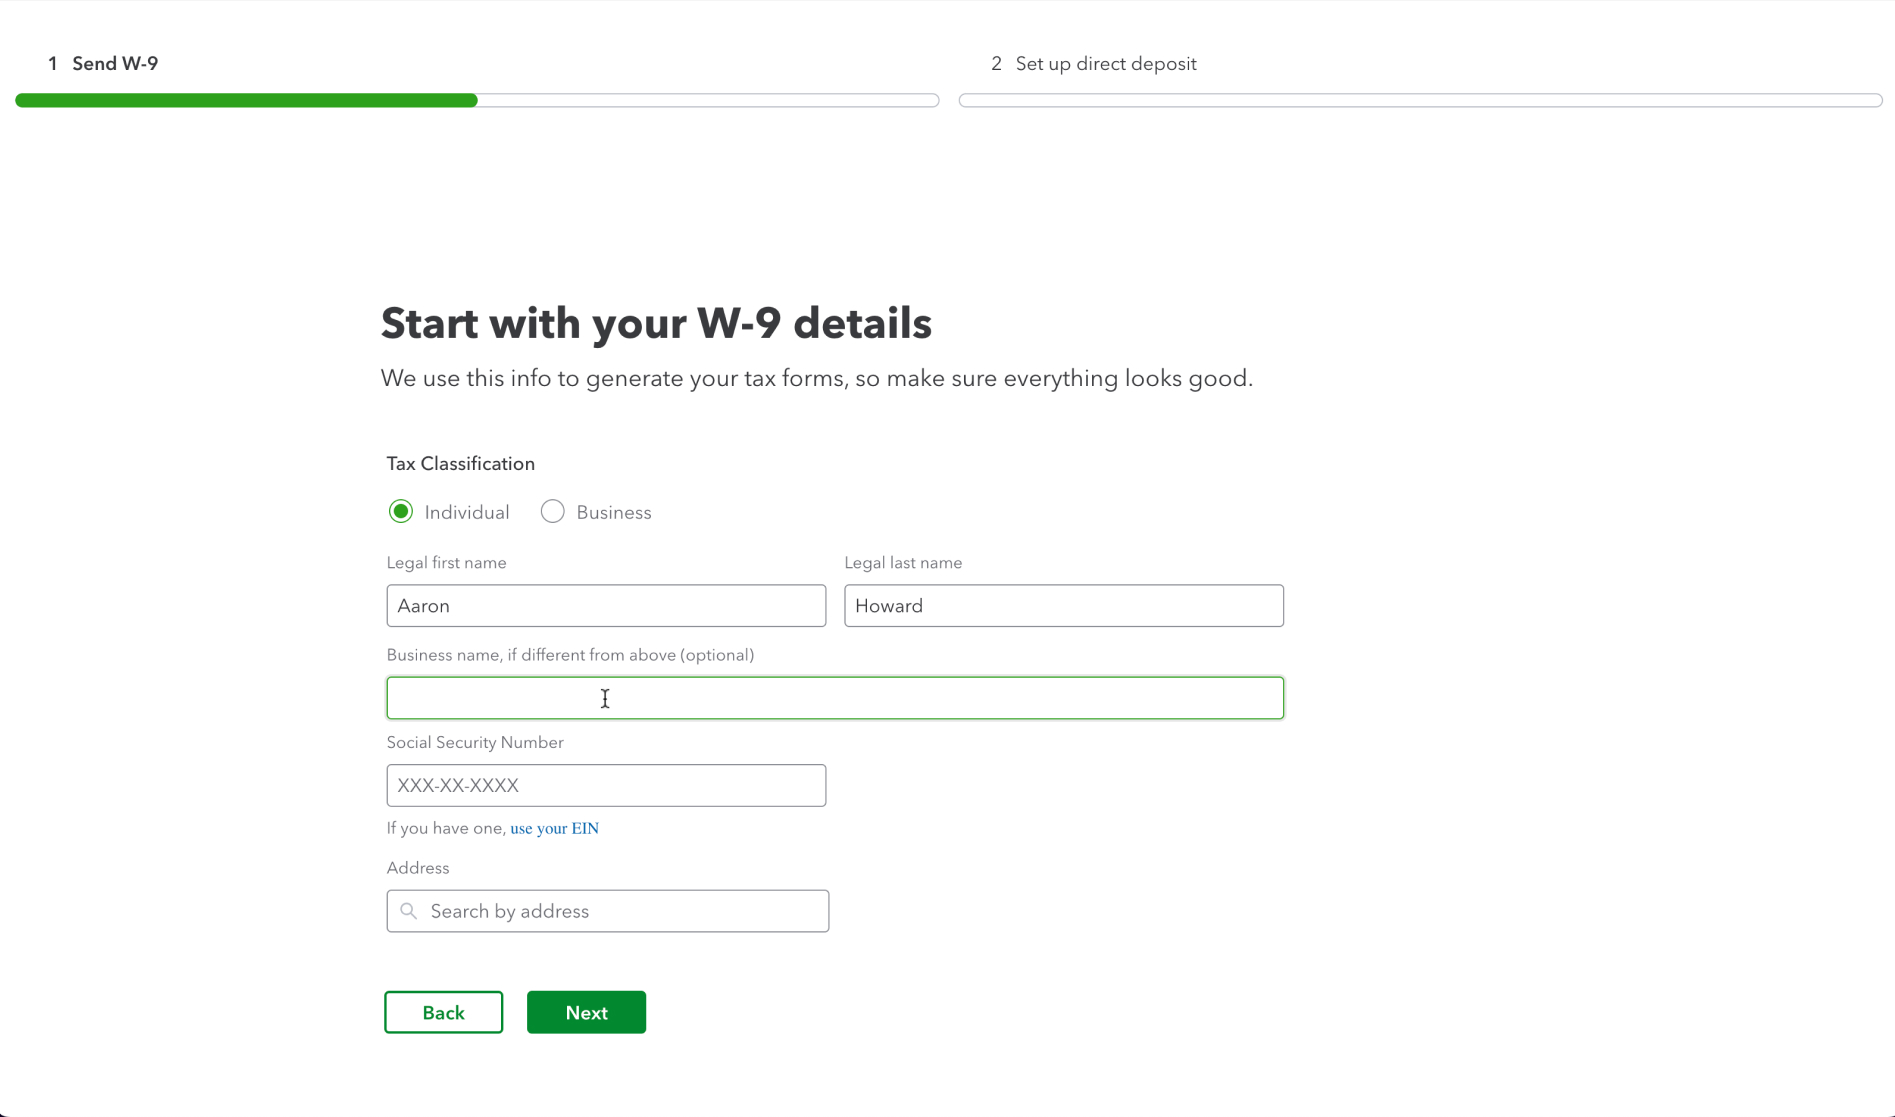Focus the Legal last name field
This screenshot has width=1895, height=1117.
1063,606
